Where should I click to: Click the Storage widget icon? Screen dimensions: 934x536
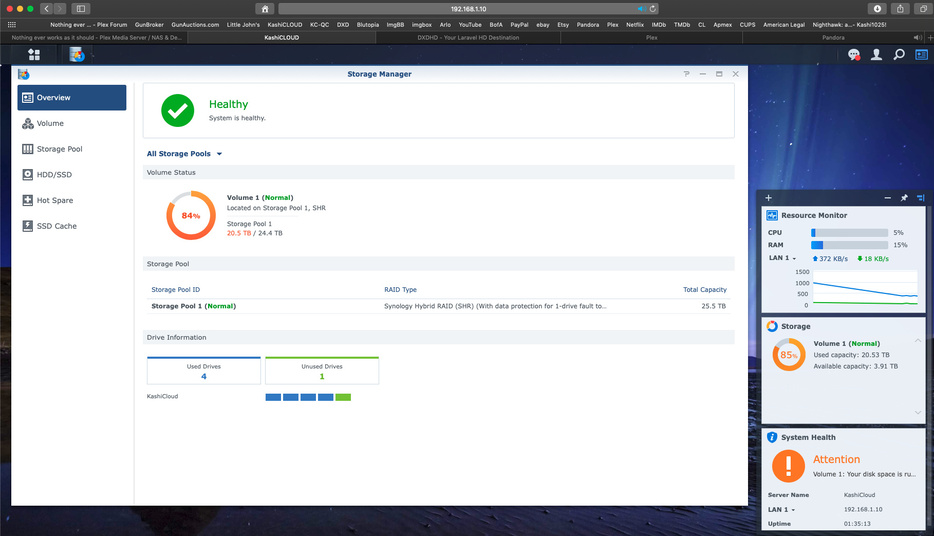pos(772,326)
